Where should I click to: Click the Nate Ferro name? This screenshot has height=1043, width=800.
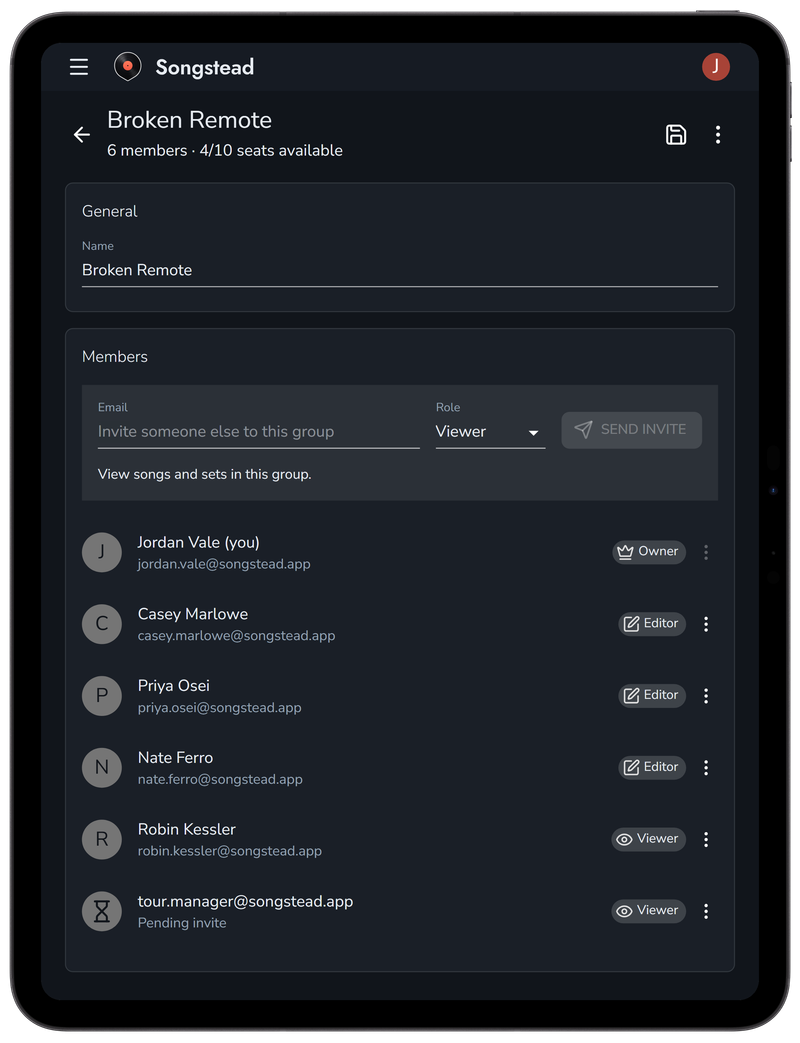point(176,758)
